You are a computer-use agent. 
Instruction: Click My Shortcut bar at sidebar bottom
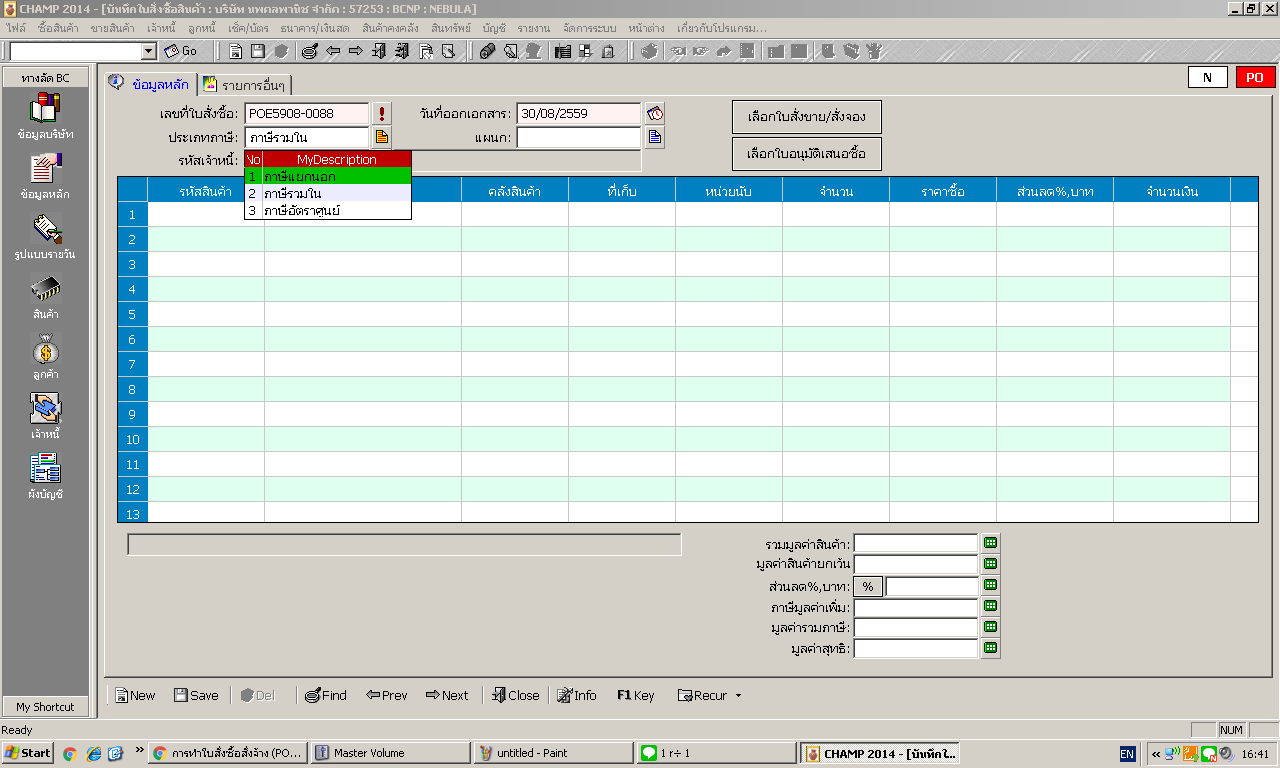coord(45,707)
